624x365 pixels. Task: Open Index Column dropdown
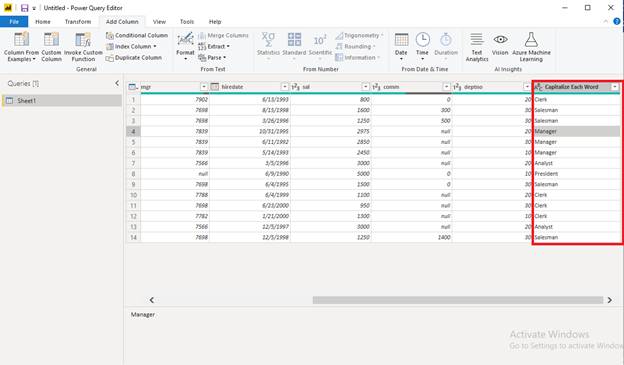coord(131,47)
